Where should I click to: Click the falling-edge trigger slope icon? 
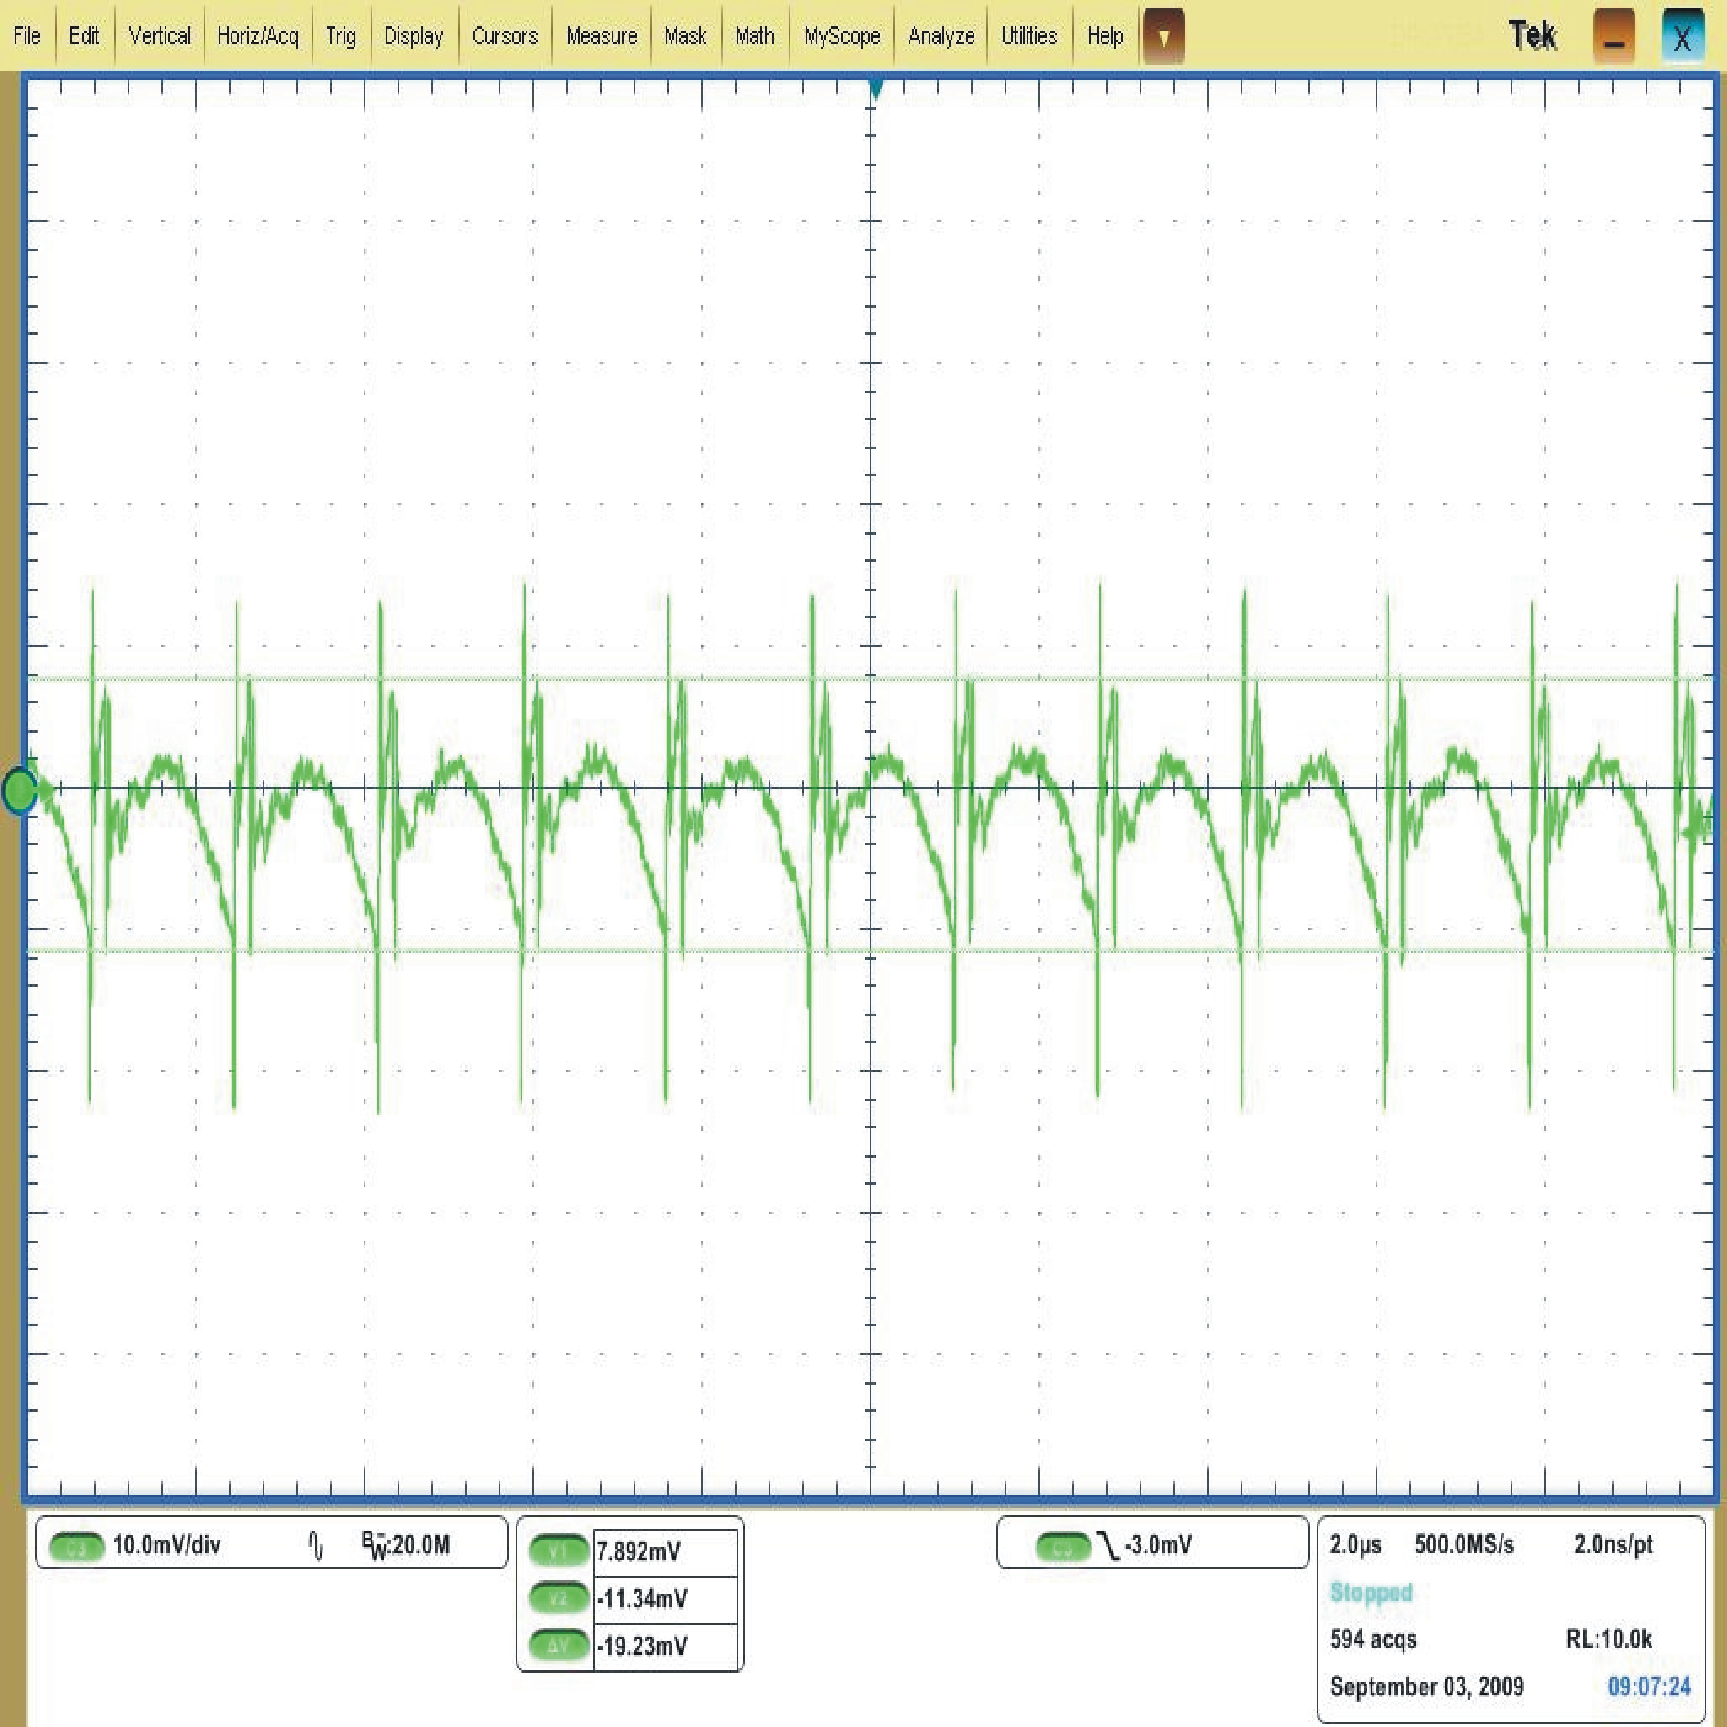click(1108, 1546)
